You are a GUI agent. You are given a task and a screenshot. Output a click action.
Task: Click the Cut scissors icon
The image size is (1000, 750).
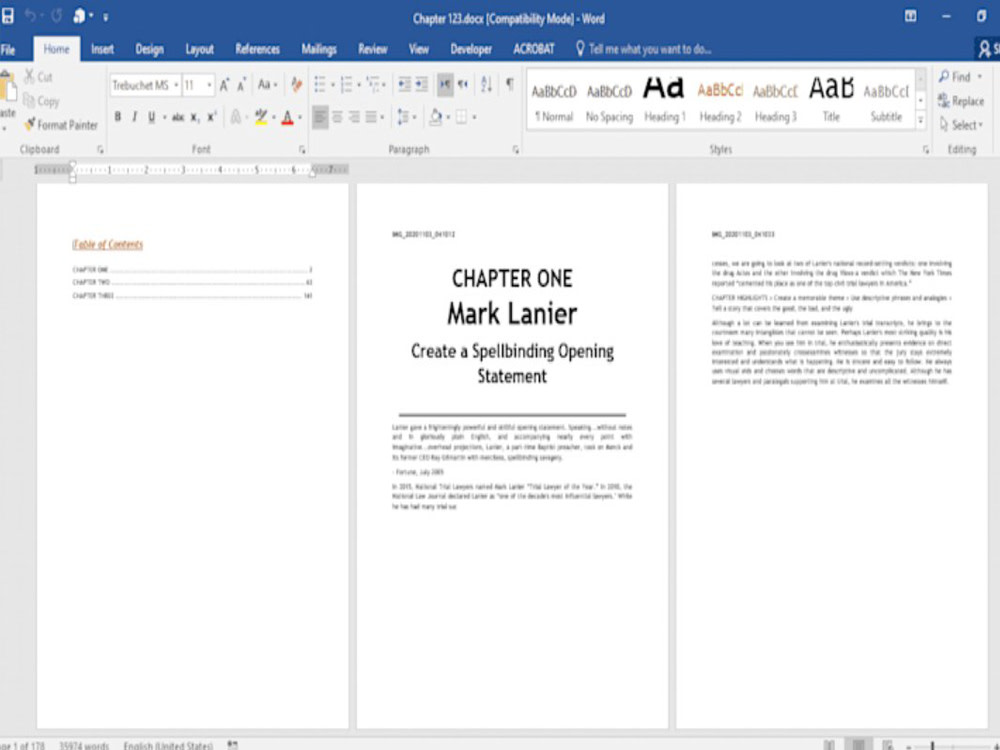[x=29, y=77]
